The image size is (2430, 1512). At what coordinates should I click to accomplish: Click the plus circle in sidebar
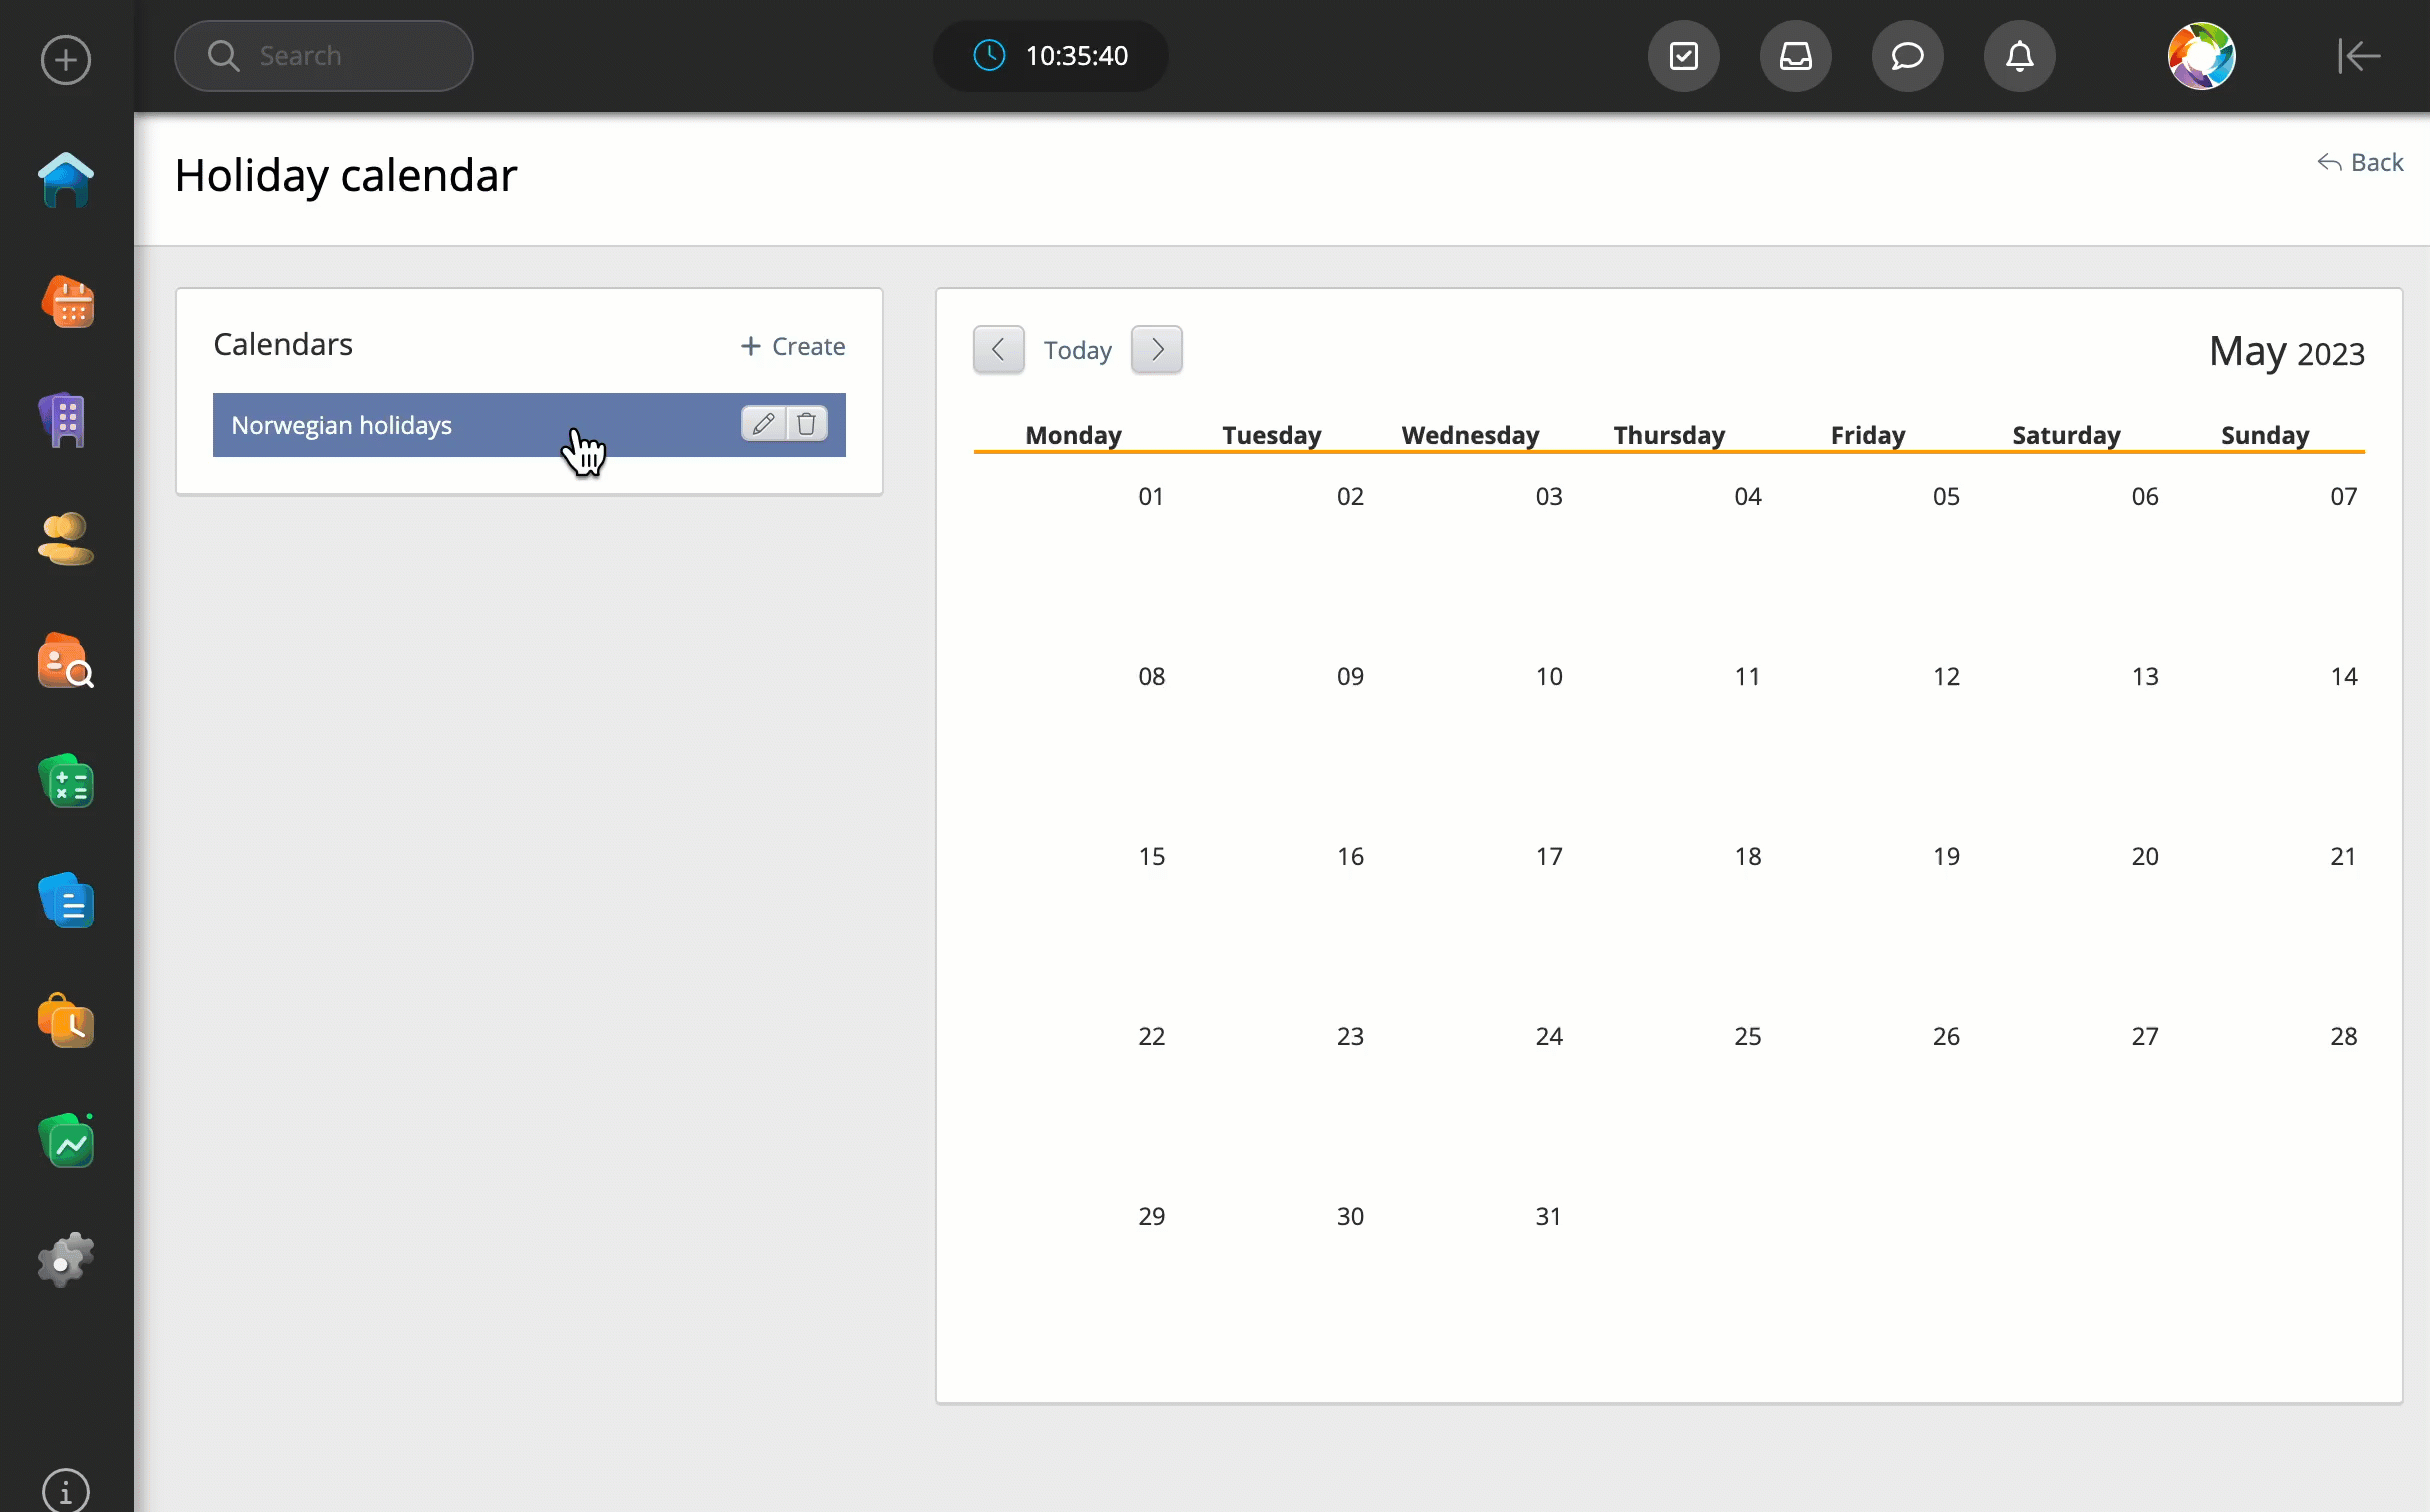click(x=66, y=60)
